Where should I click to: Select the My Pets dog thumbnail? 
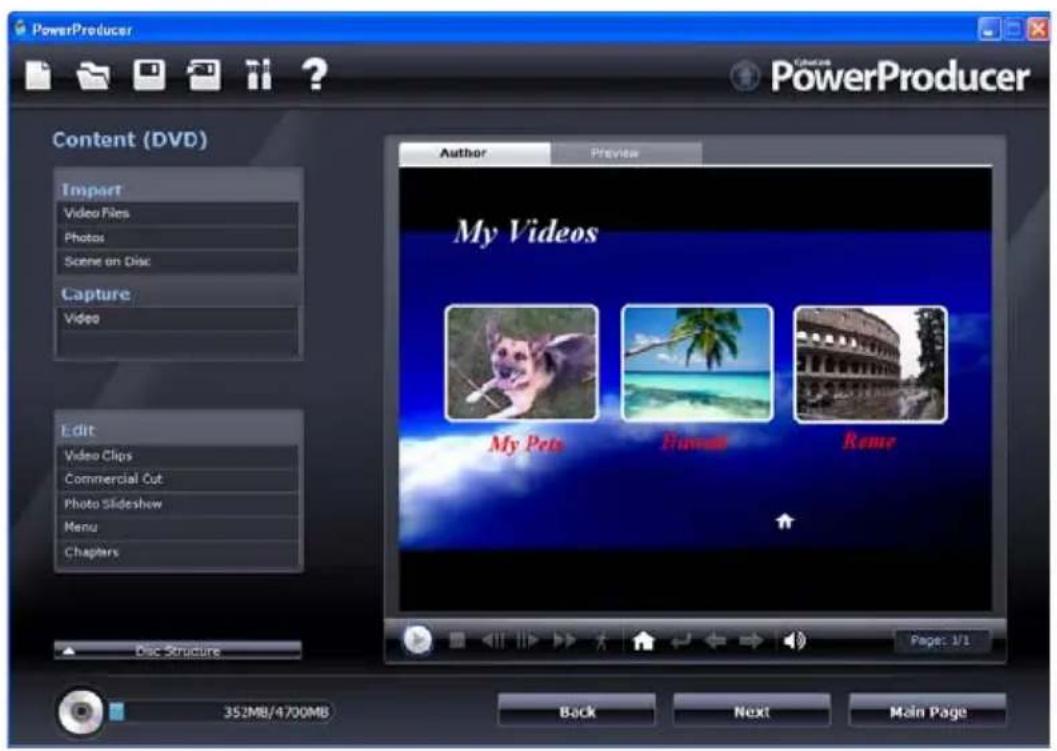click(x=522, y=363)
